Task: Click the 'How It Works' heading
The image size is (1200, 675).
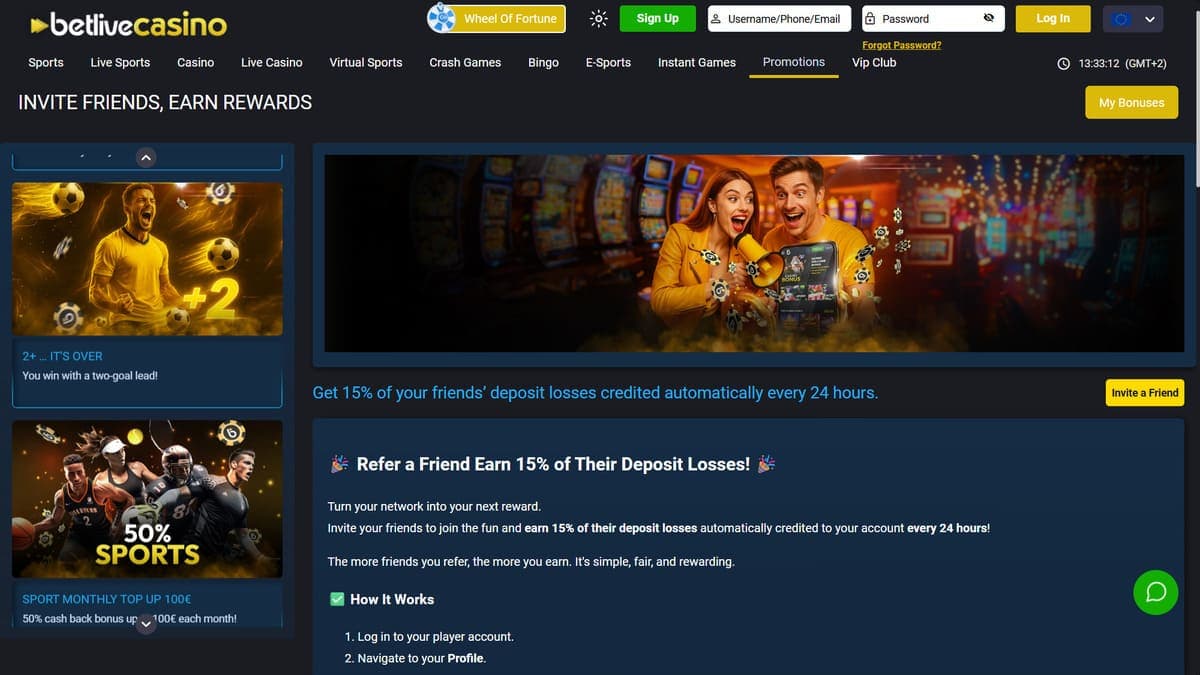Action: click(x=392, y=599)
